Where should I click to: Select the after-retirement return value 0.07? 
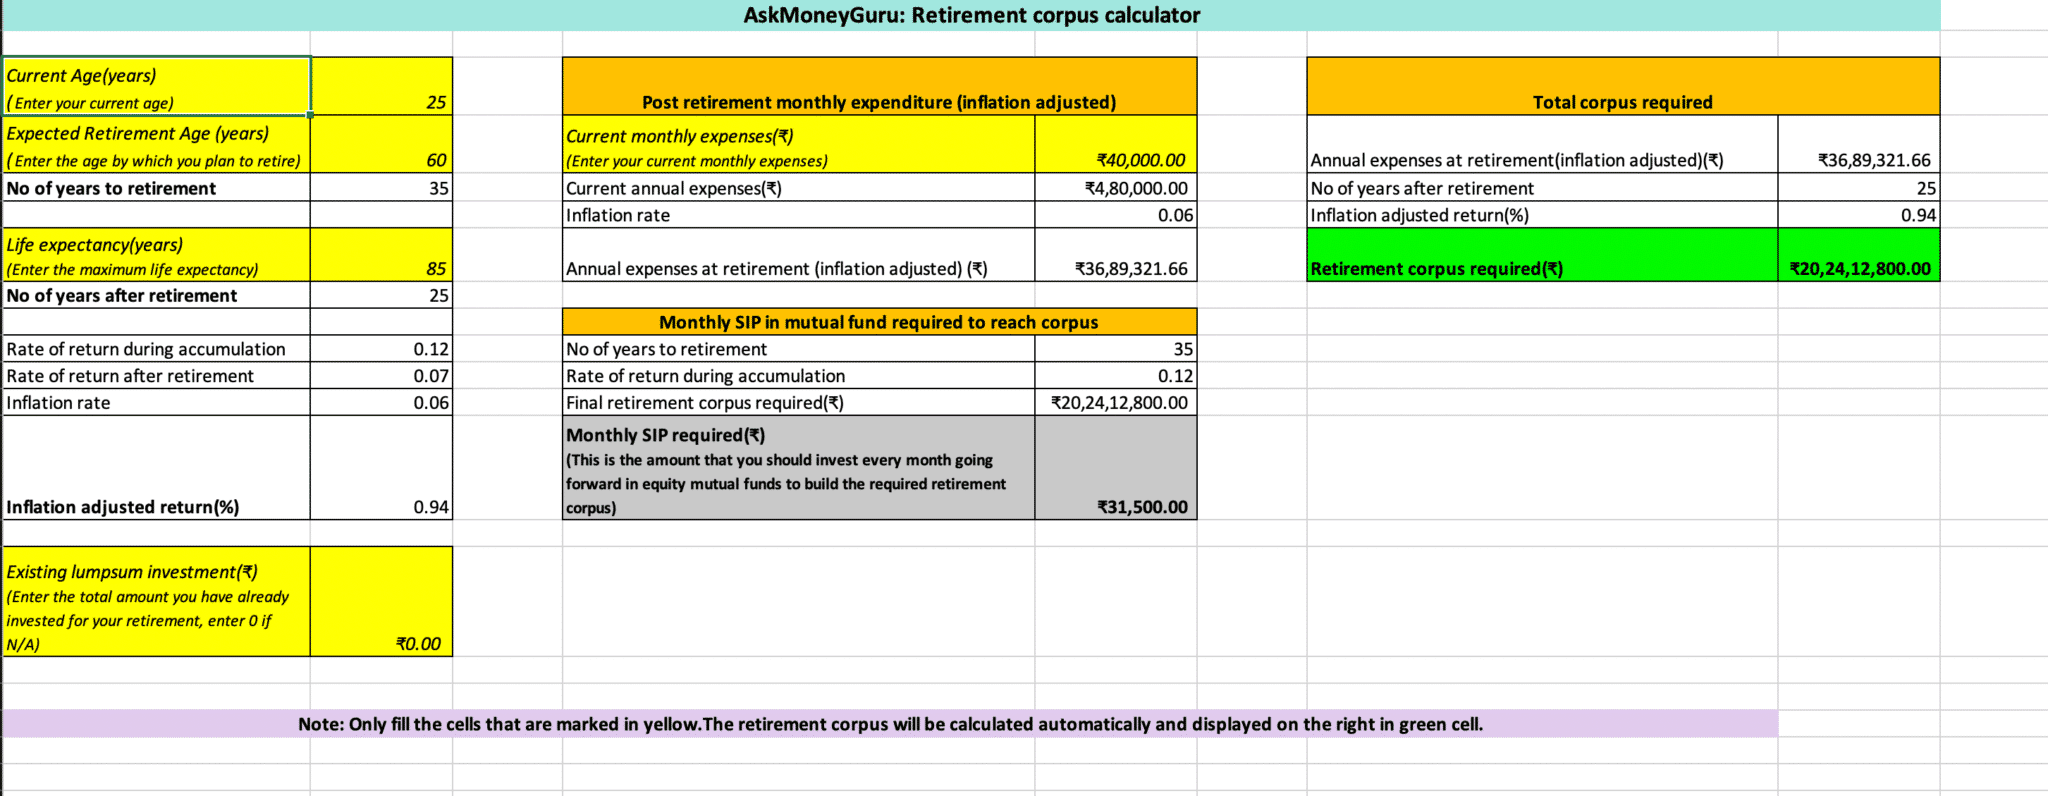(381, 375)
